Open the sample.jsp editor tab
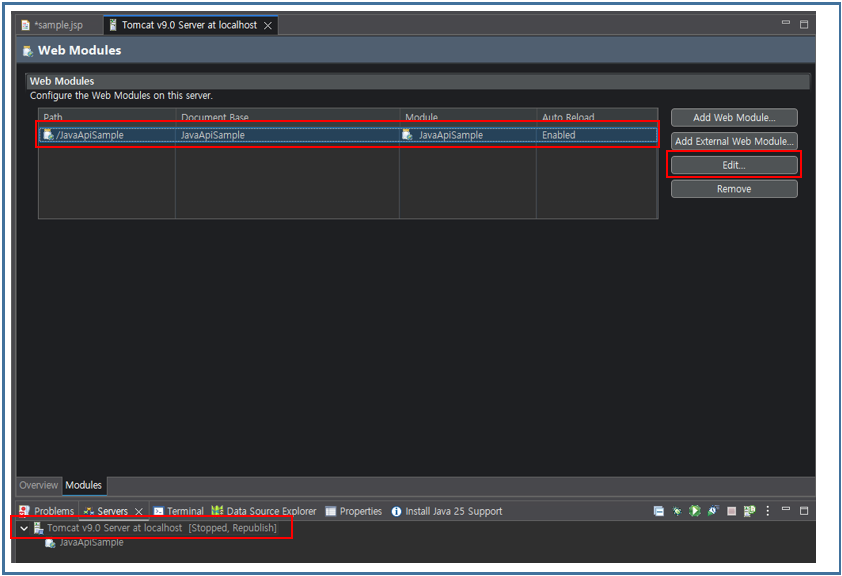 pos(55,24)
